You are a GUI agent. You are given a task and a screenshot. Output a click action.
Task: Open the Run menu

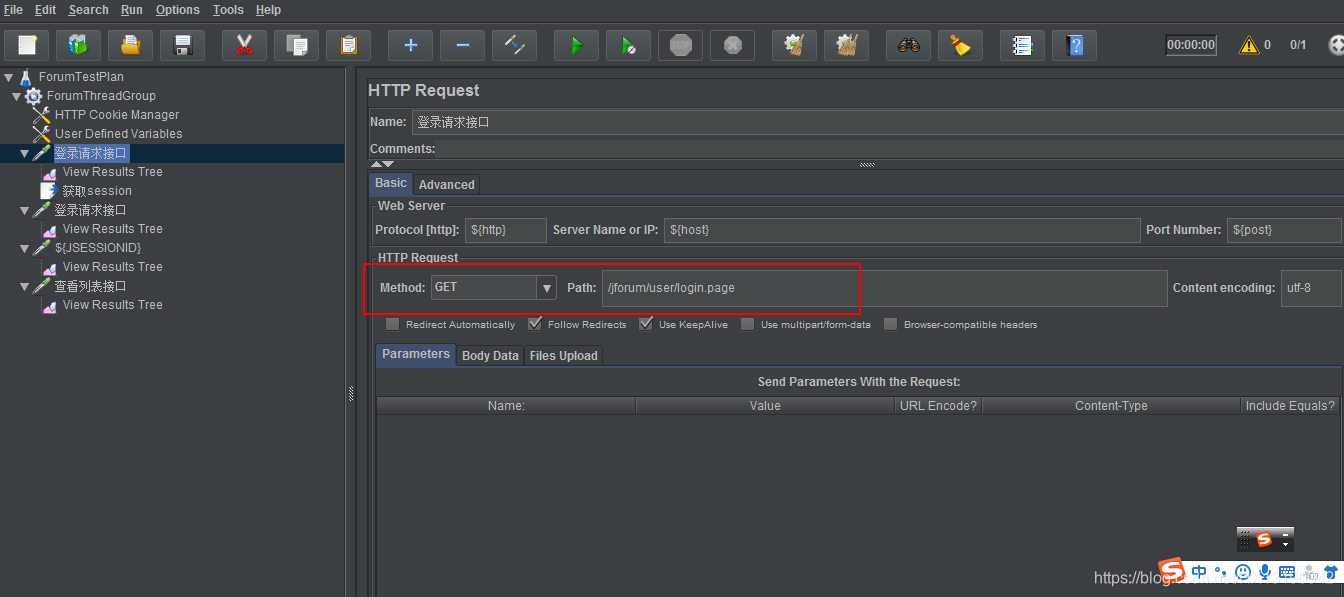coord(132,10)
